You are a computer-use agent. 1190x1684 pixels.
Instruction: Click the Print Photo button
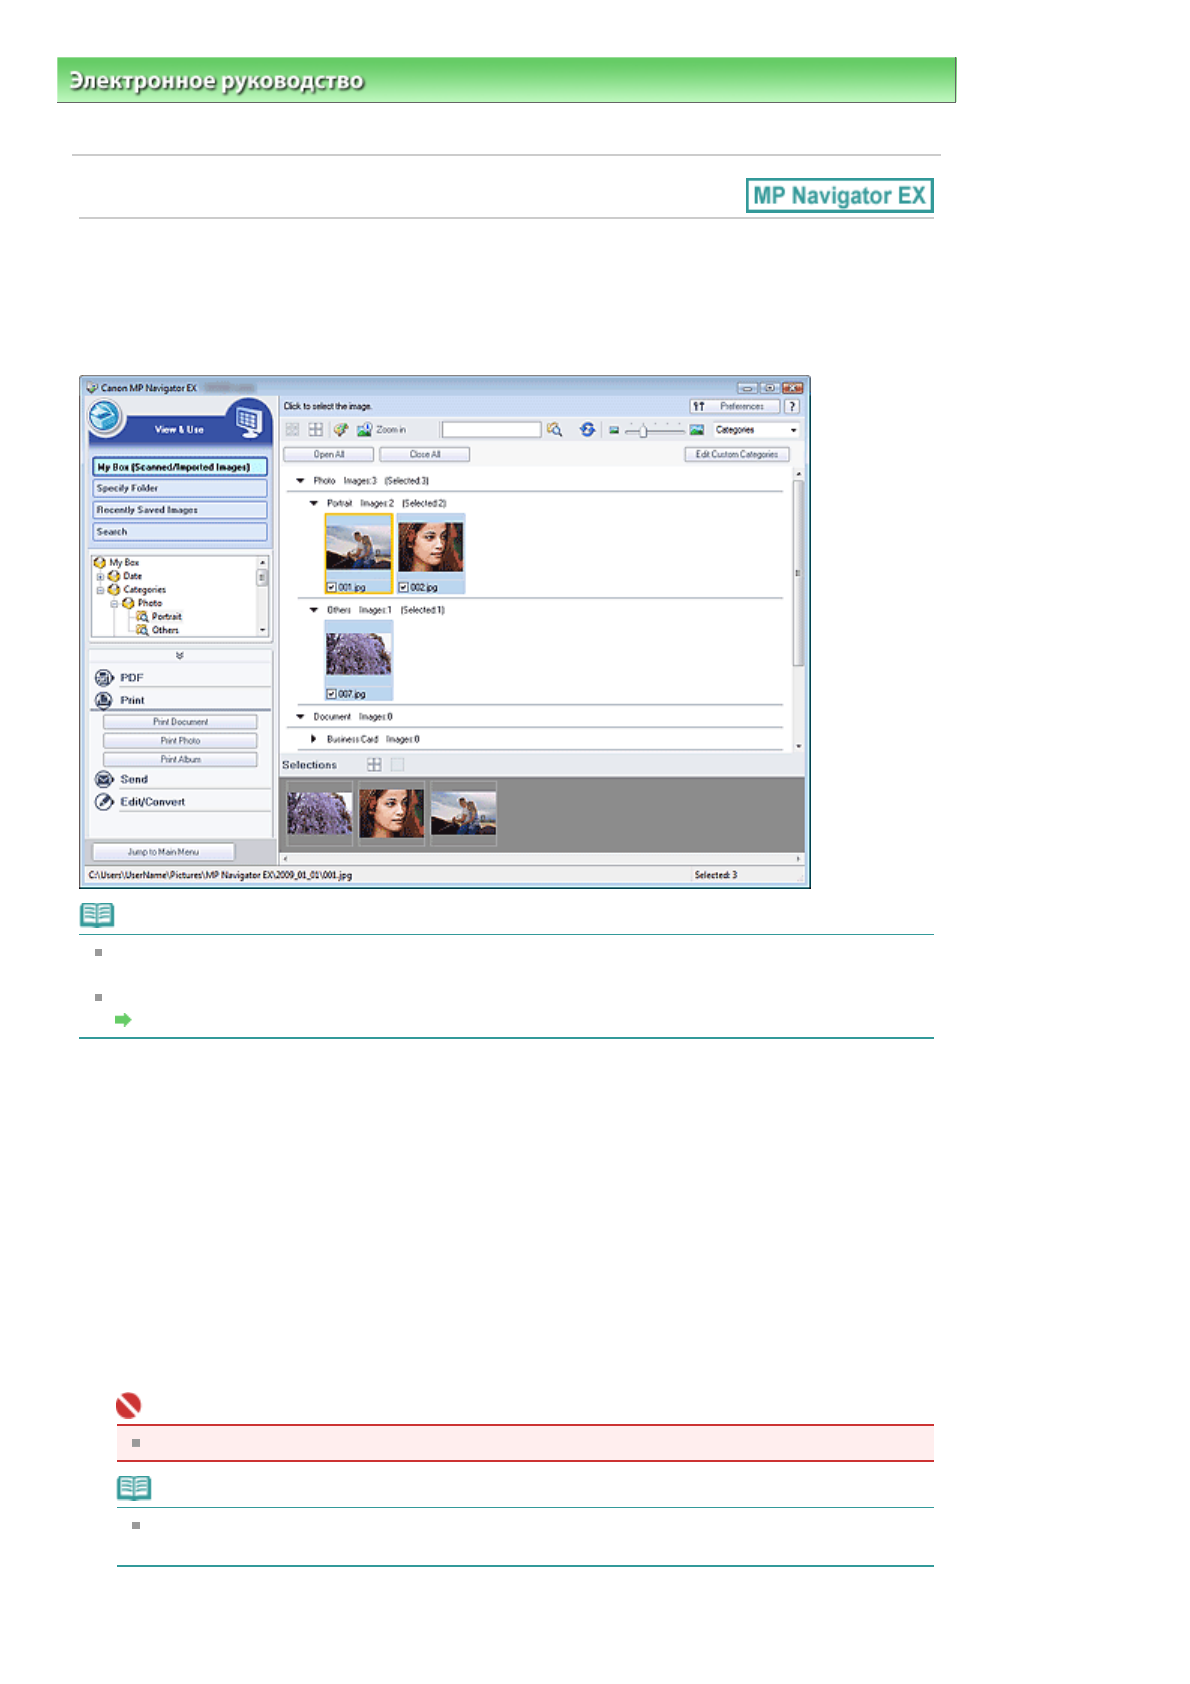180,741
